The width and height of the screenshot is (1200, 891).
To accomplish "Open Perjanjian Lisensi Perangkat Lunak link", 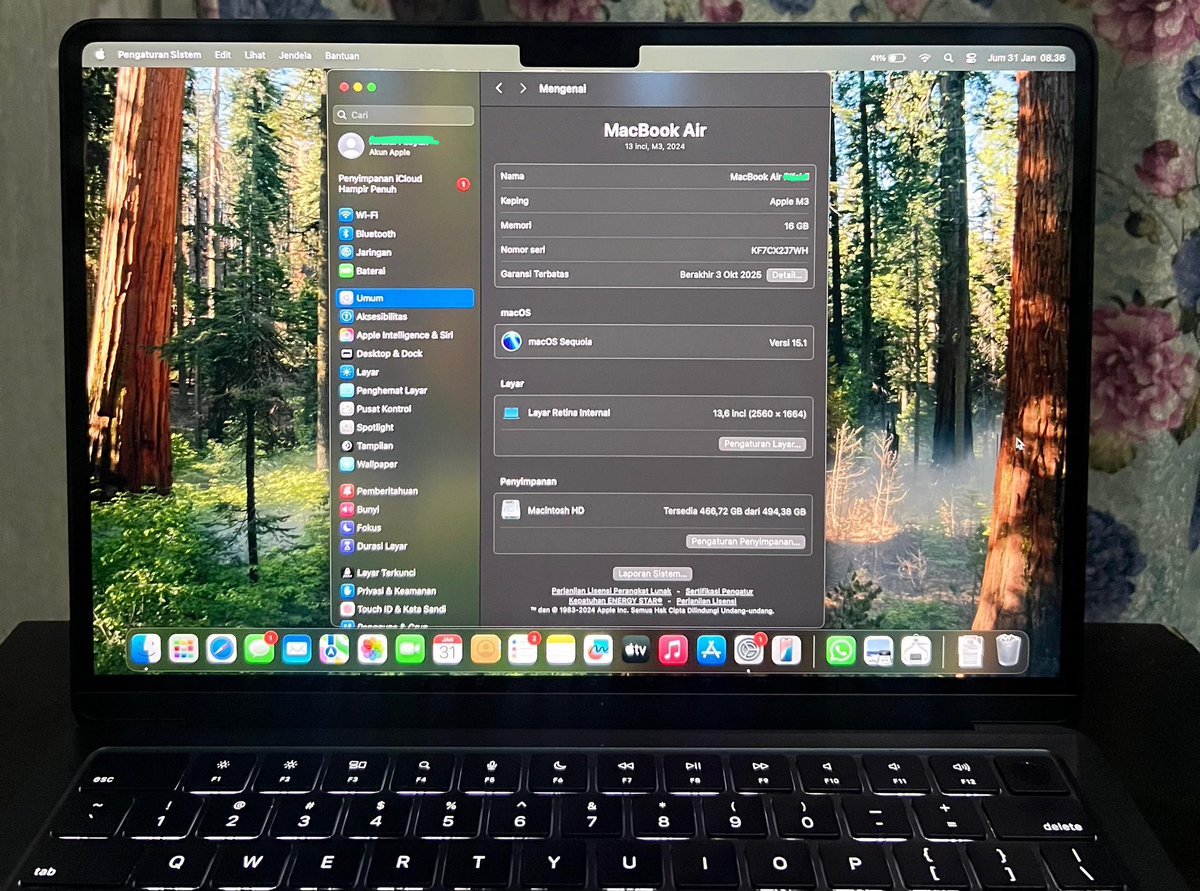I will [611, 591].
